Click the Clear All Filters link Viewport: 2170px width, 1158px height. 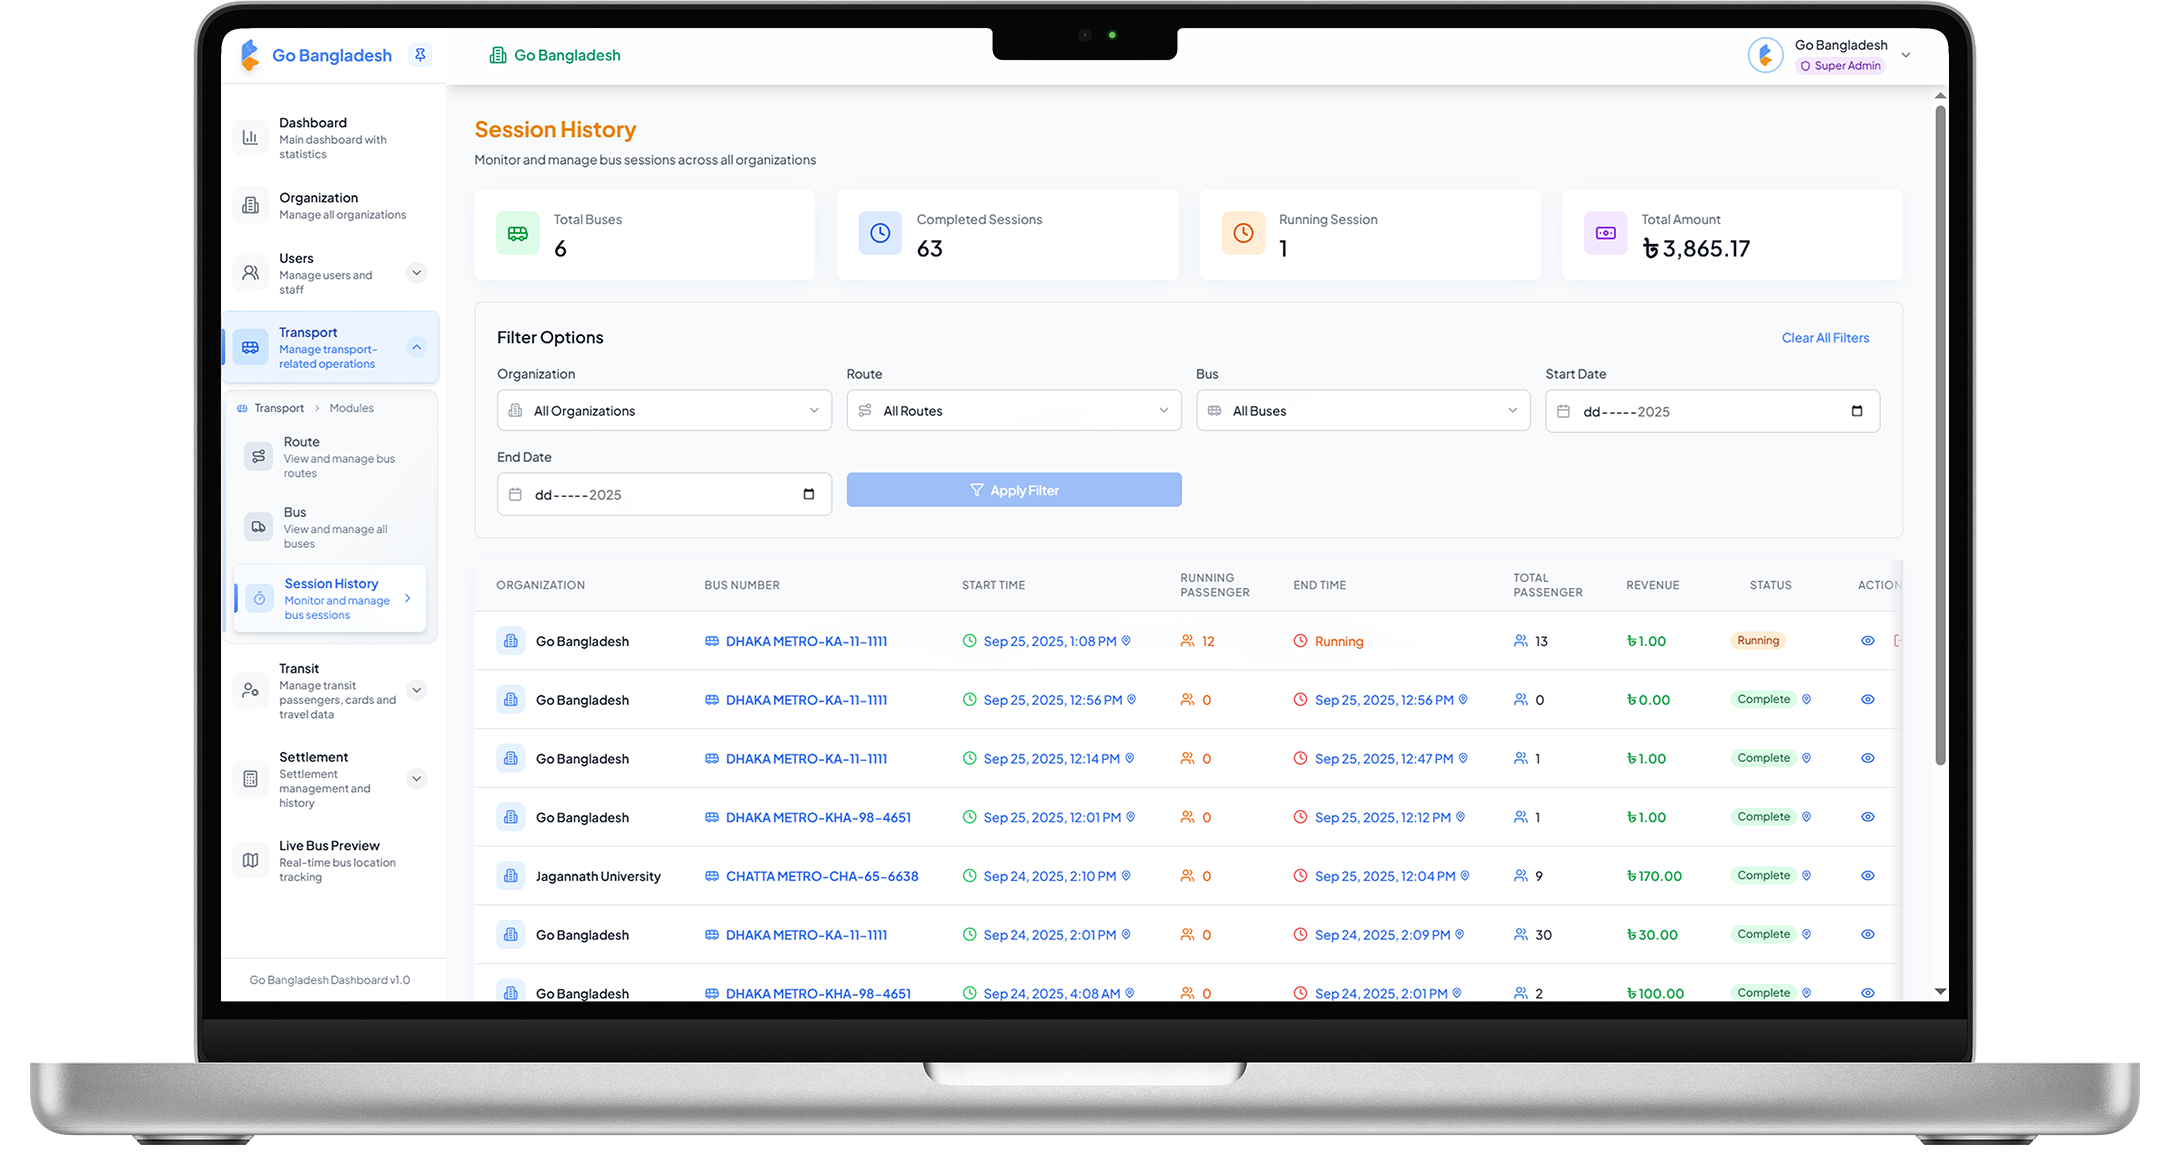tap(1824, 338)
